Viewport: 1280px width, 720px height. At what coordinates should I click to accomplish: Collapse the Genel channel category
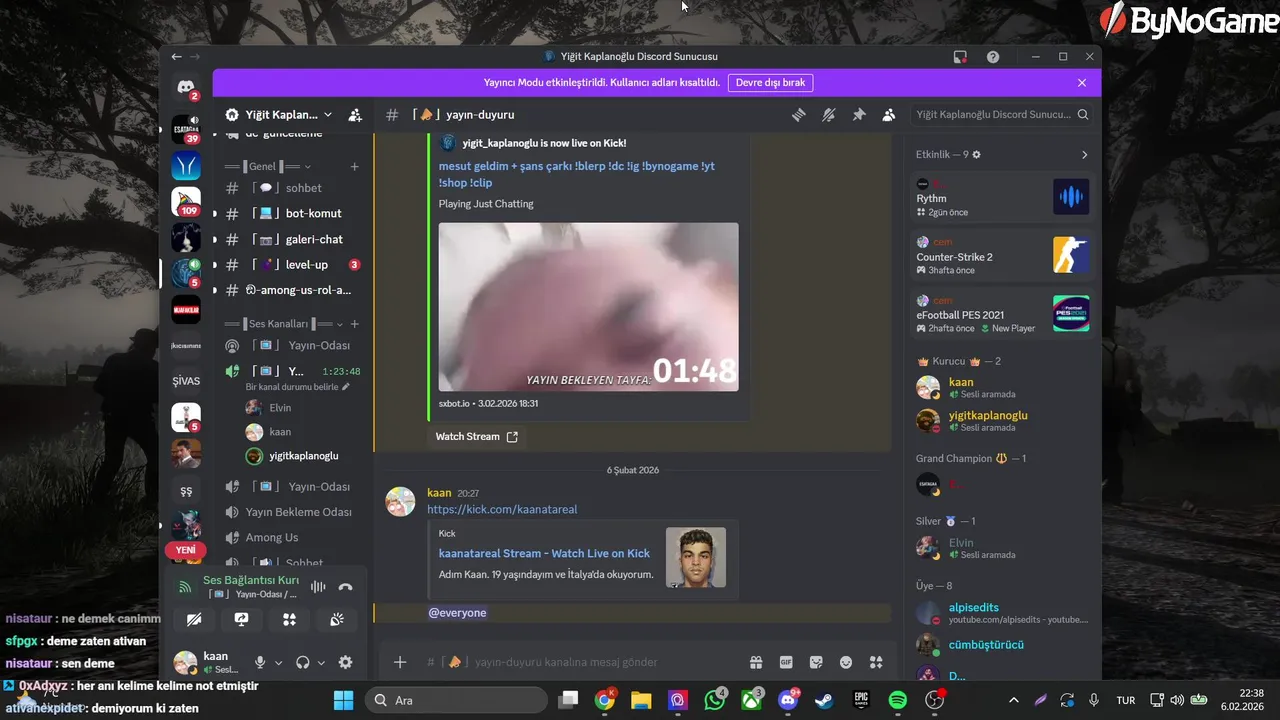point(268,167)
